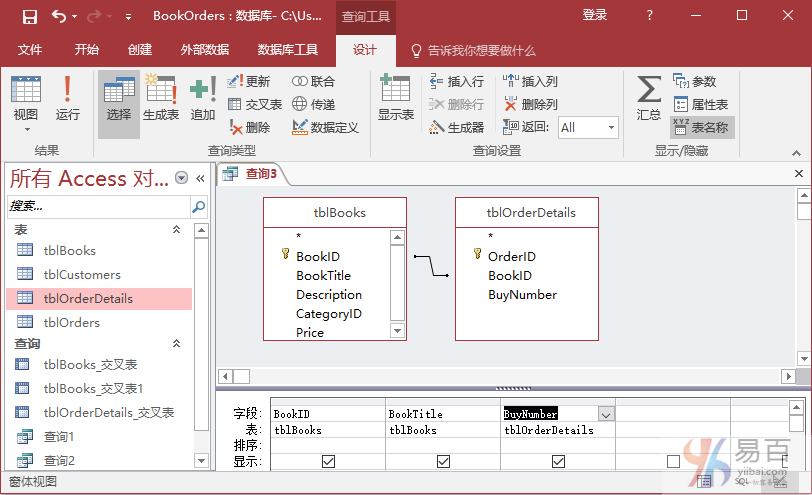Open the 返回 All dropdown
Viewport: 812px width, 495px height.
(x=610, y=127)
